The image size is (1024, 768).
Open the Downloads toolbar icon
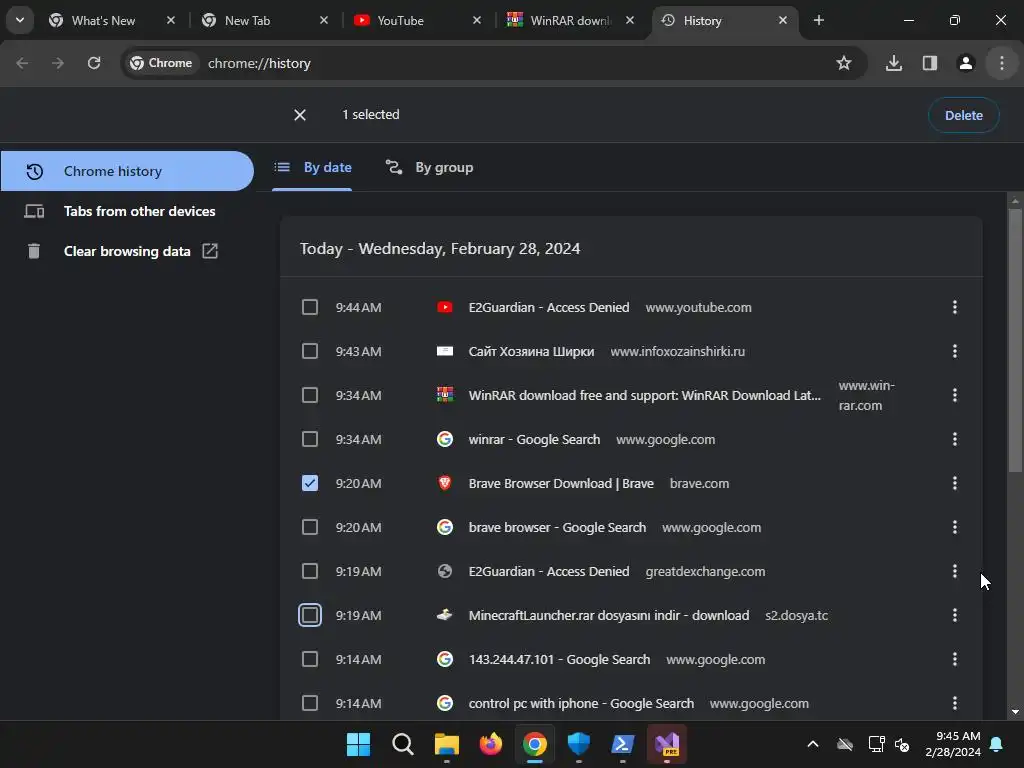893,63
